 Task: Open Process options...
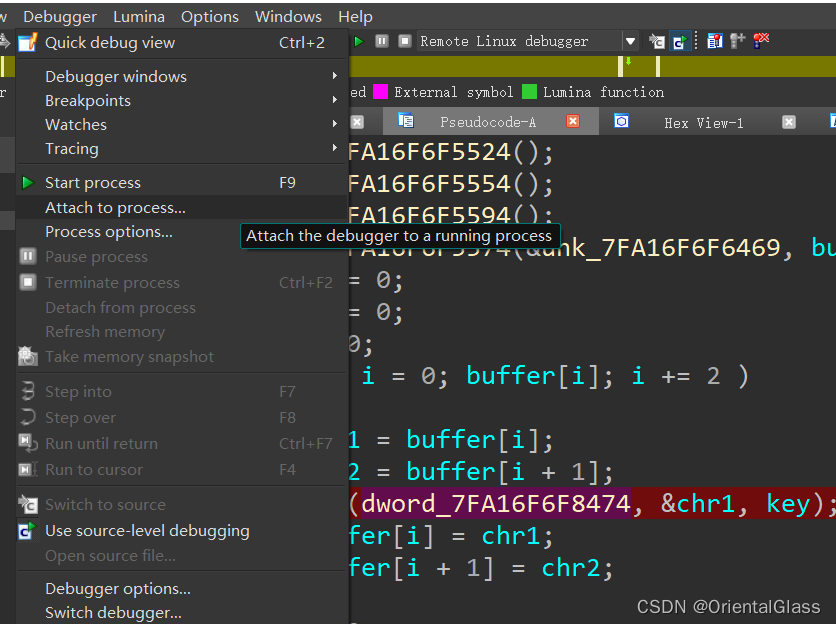point(182,231)
